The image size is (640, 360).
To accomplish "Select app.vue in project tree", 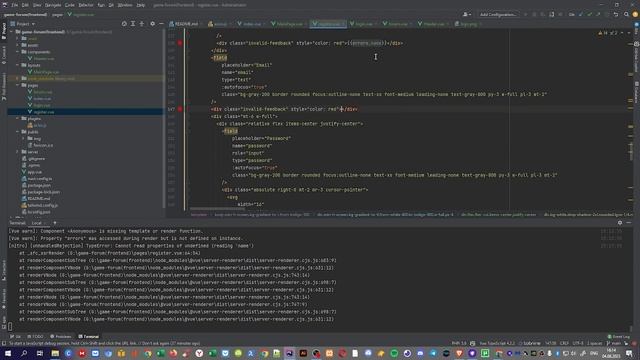I will [35, 172].
